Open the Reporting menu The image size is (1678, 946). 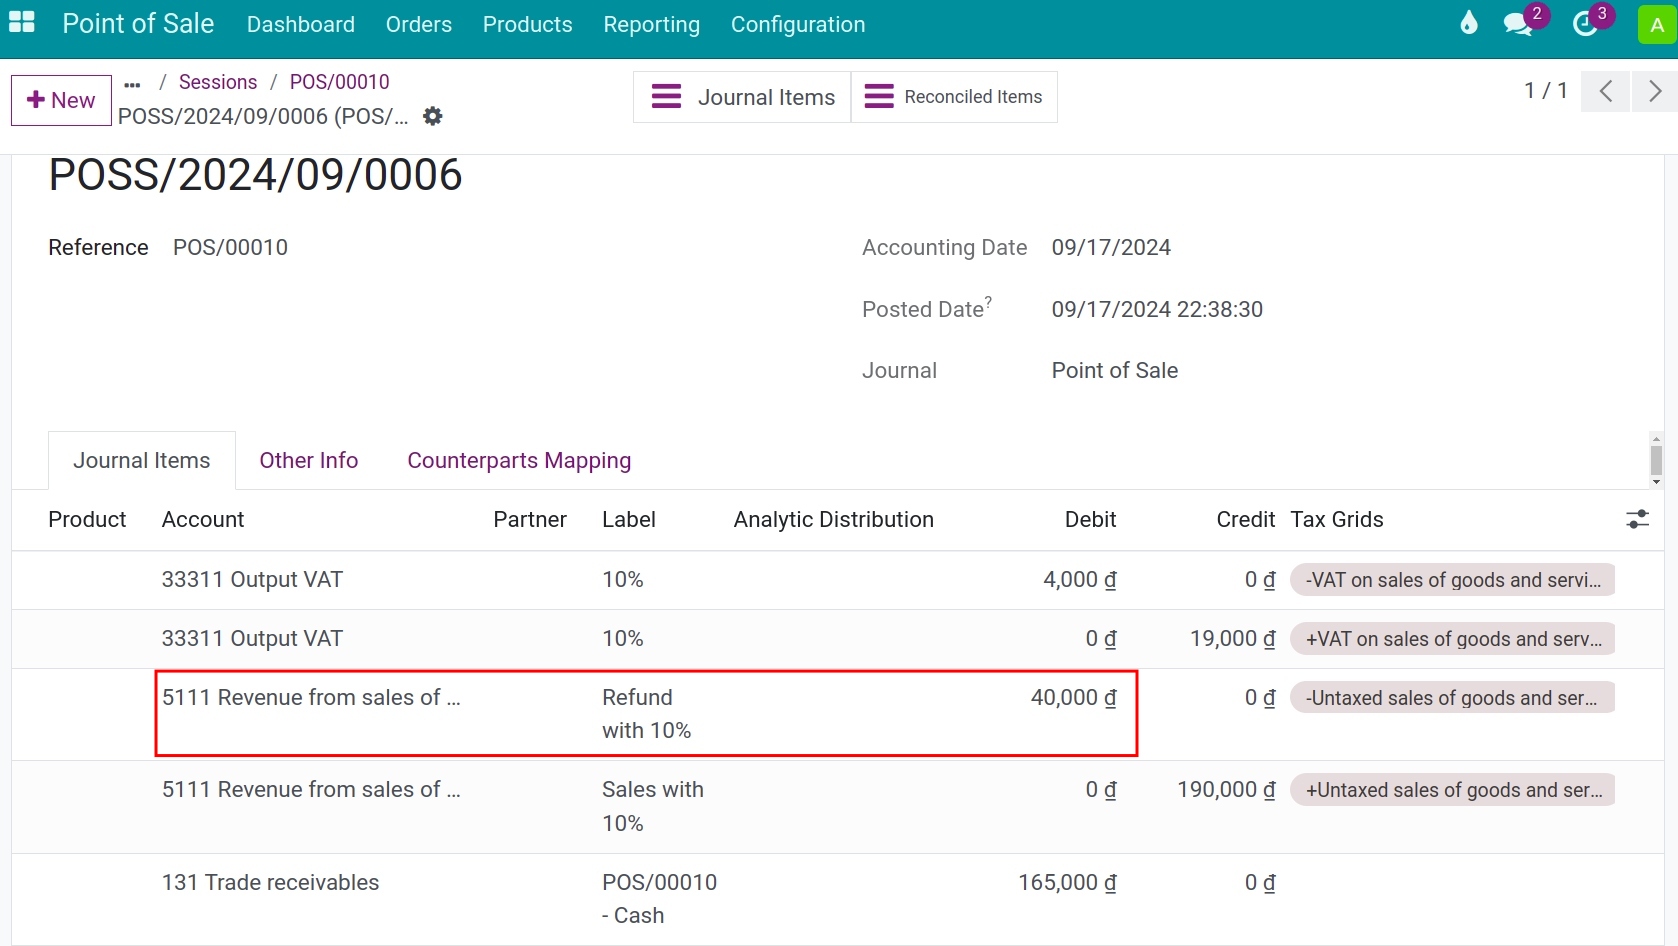(x=652, y=24)
